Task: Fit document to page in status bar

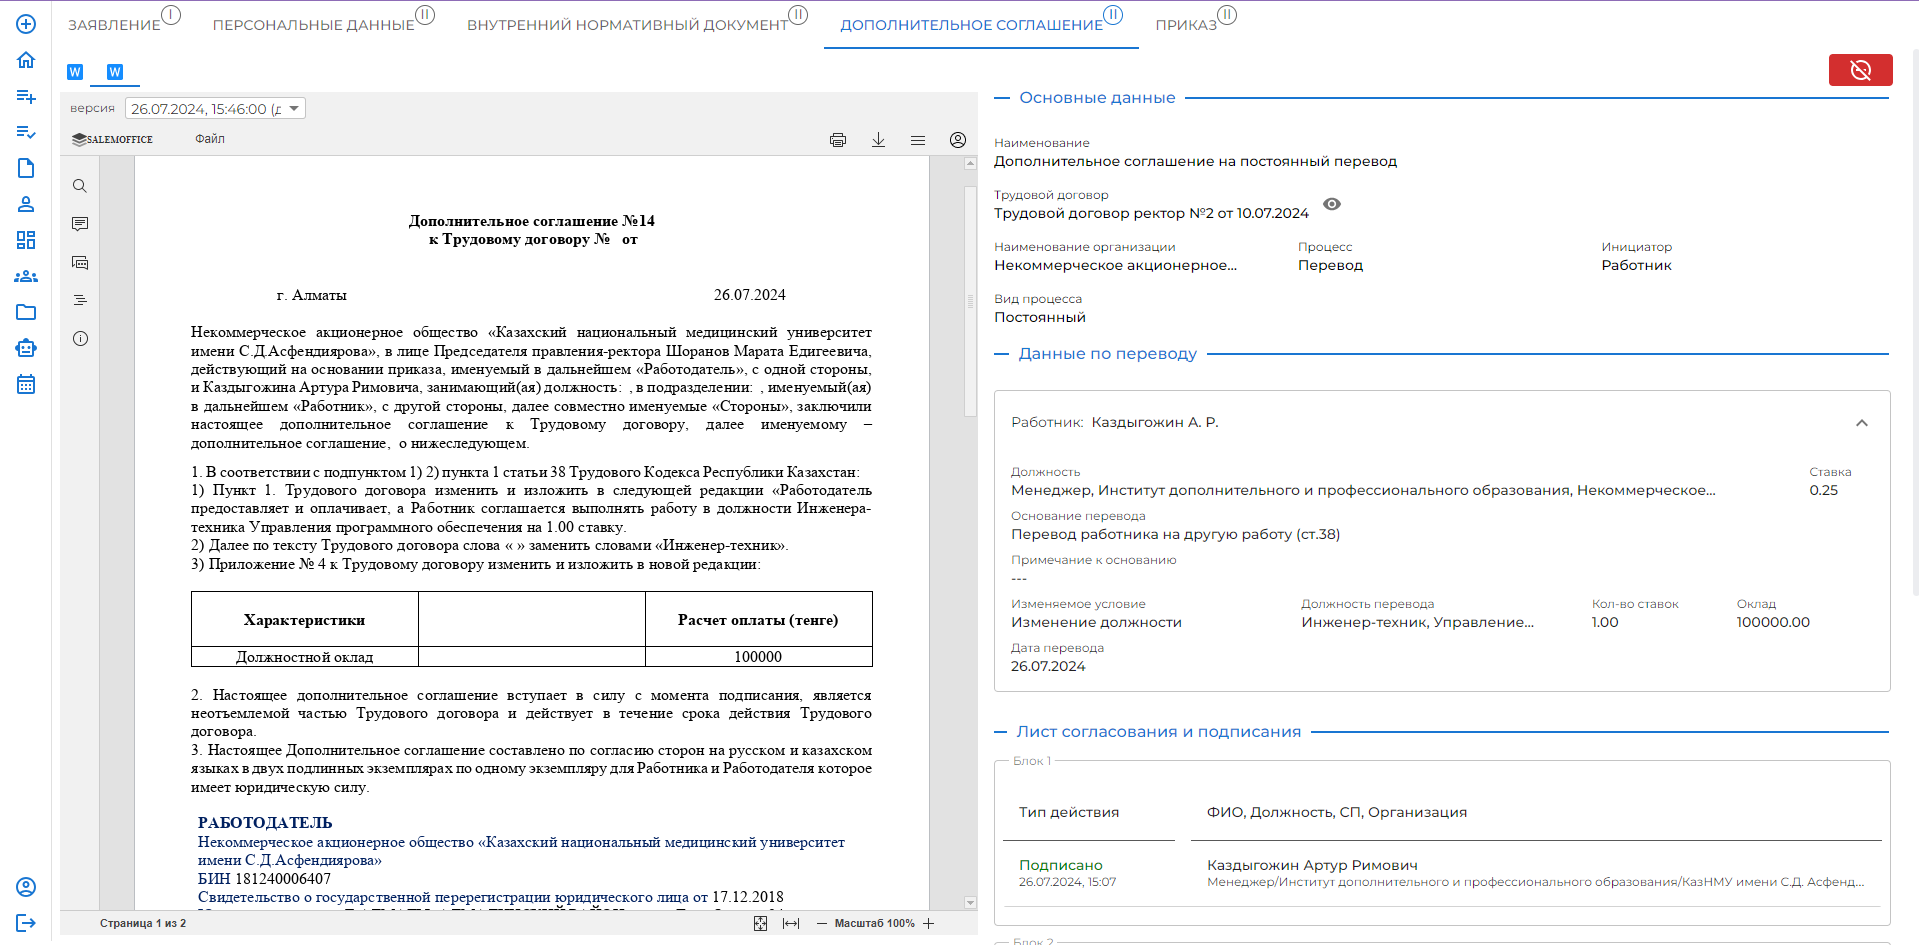Action: [760, 923]
